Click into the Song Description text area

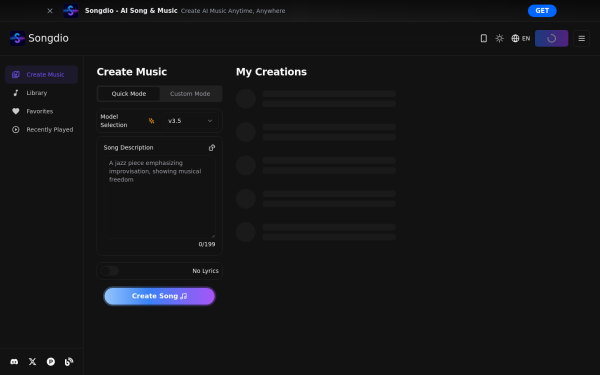(160, 197)
